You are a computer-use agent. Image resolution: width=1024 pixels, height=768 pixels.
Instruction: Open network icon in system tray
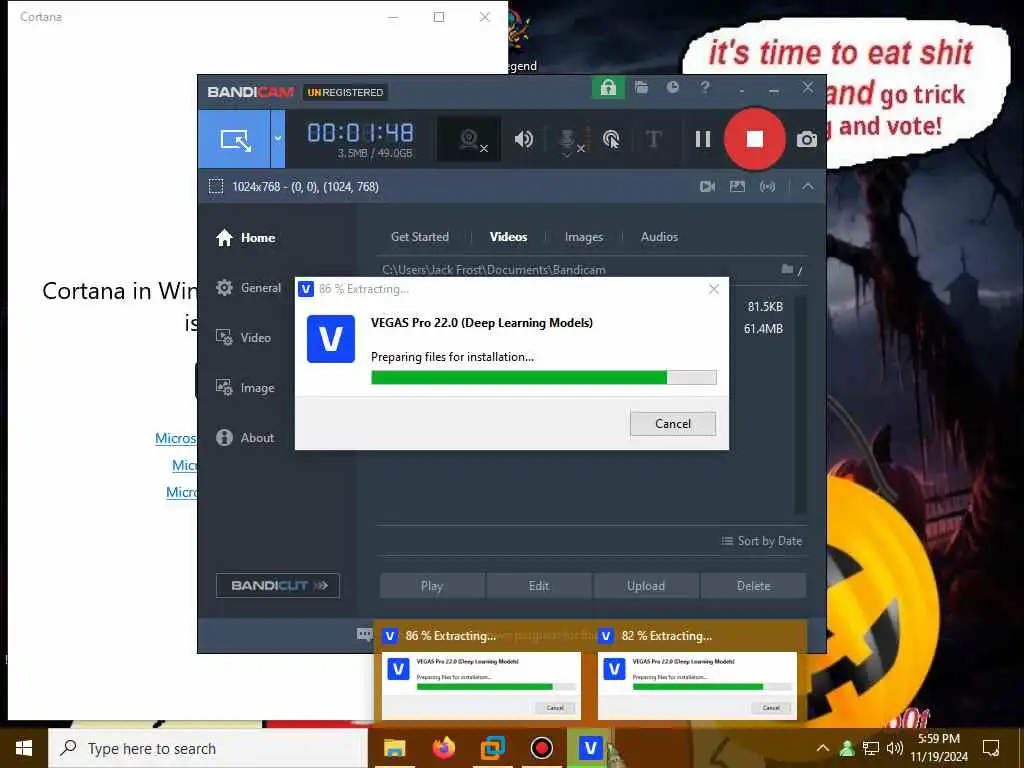coord(871,748)
